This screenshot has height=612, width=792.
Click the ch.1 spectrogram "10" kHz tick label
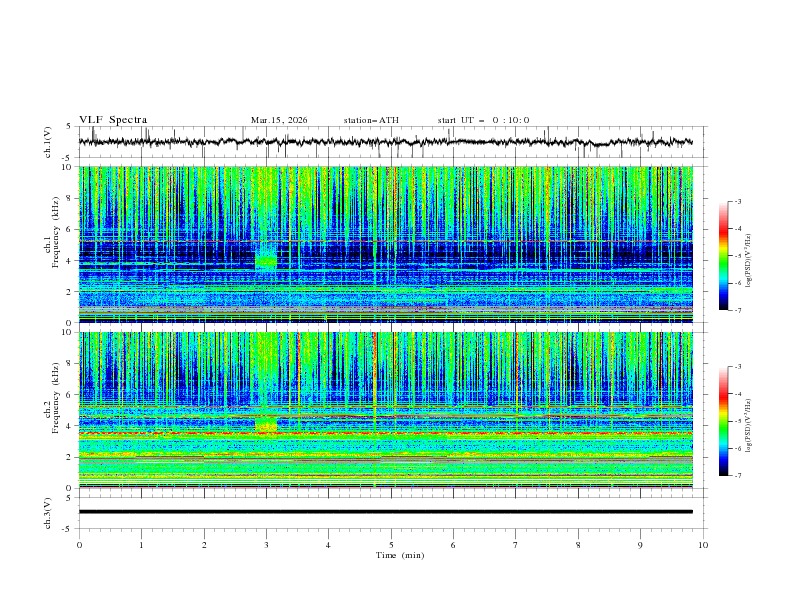click(68, 167)
